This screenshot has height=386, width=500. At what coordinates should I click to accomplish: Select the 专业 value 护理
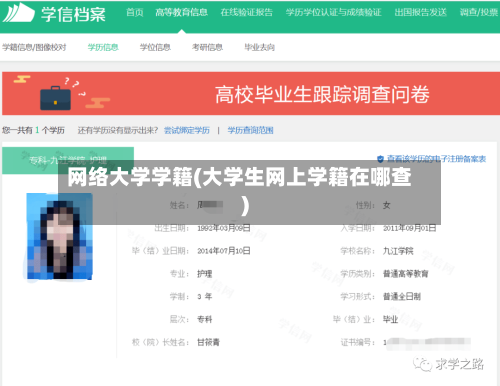205,274
